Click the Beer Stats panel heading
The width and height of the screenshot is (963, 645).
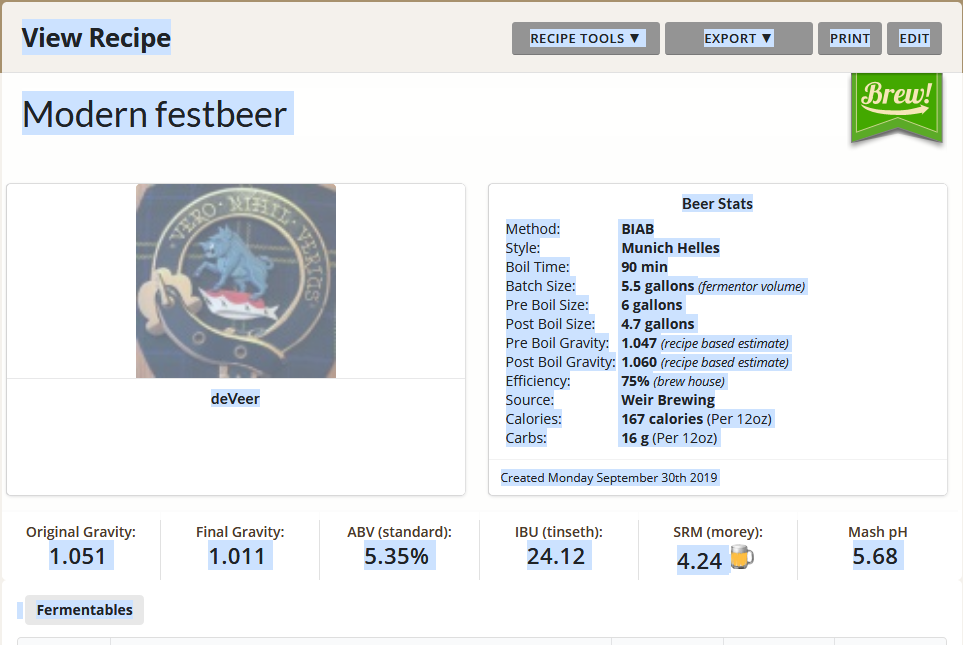pos(717,204)
